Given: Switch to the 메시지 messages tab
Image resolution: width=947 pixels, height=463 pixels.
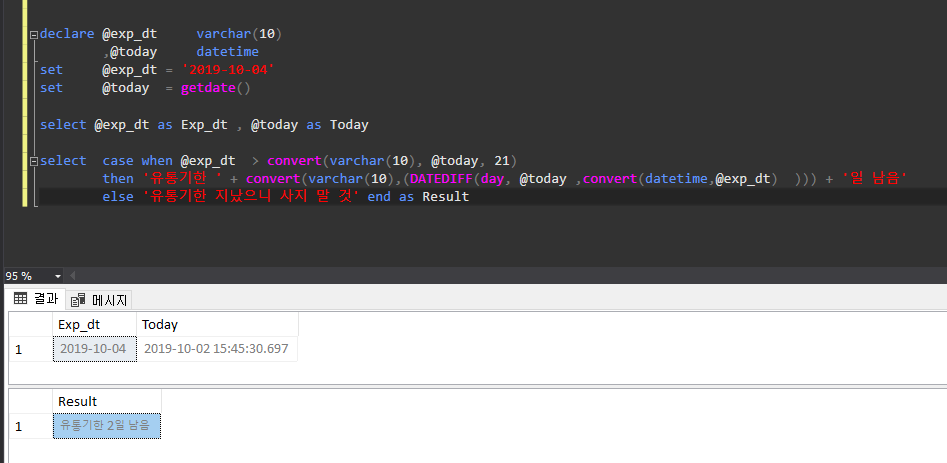Looking at the screenshot, I should point(98,300).
